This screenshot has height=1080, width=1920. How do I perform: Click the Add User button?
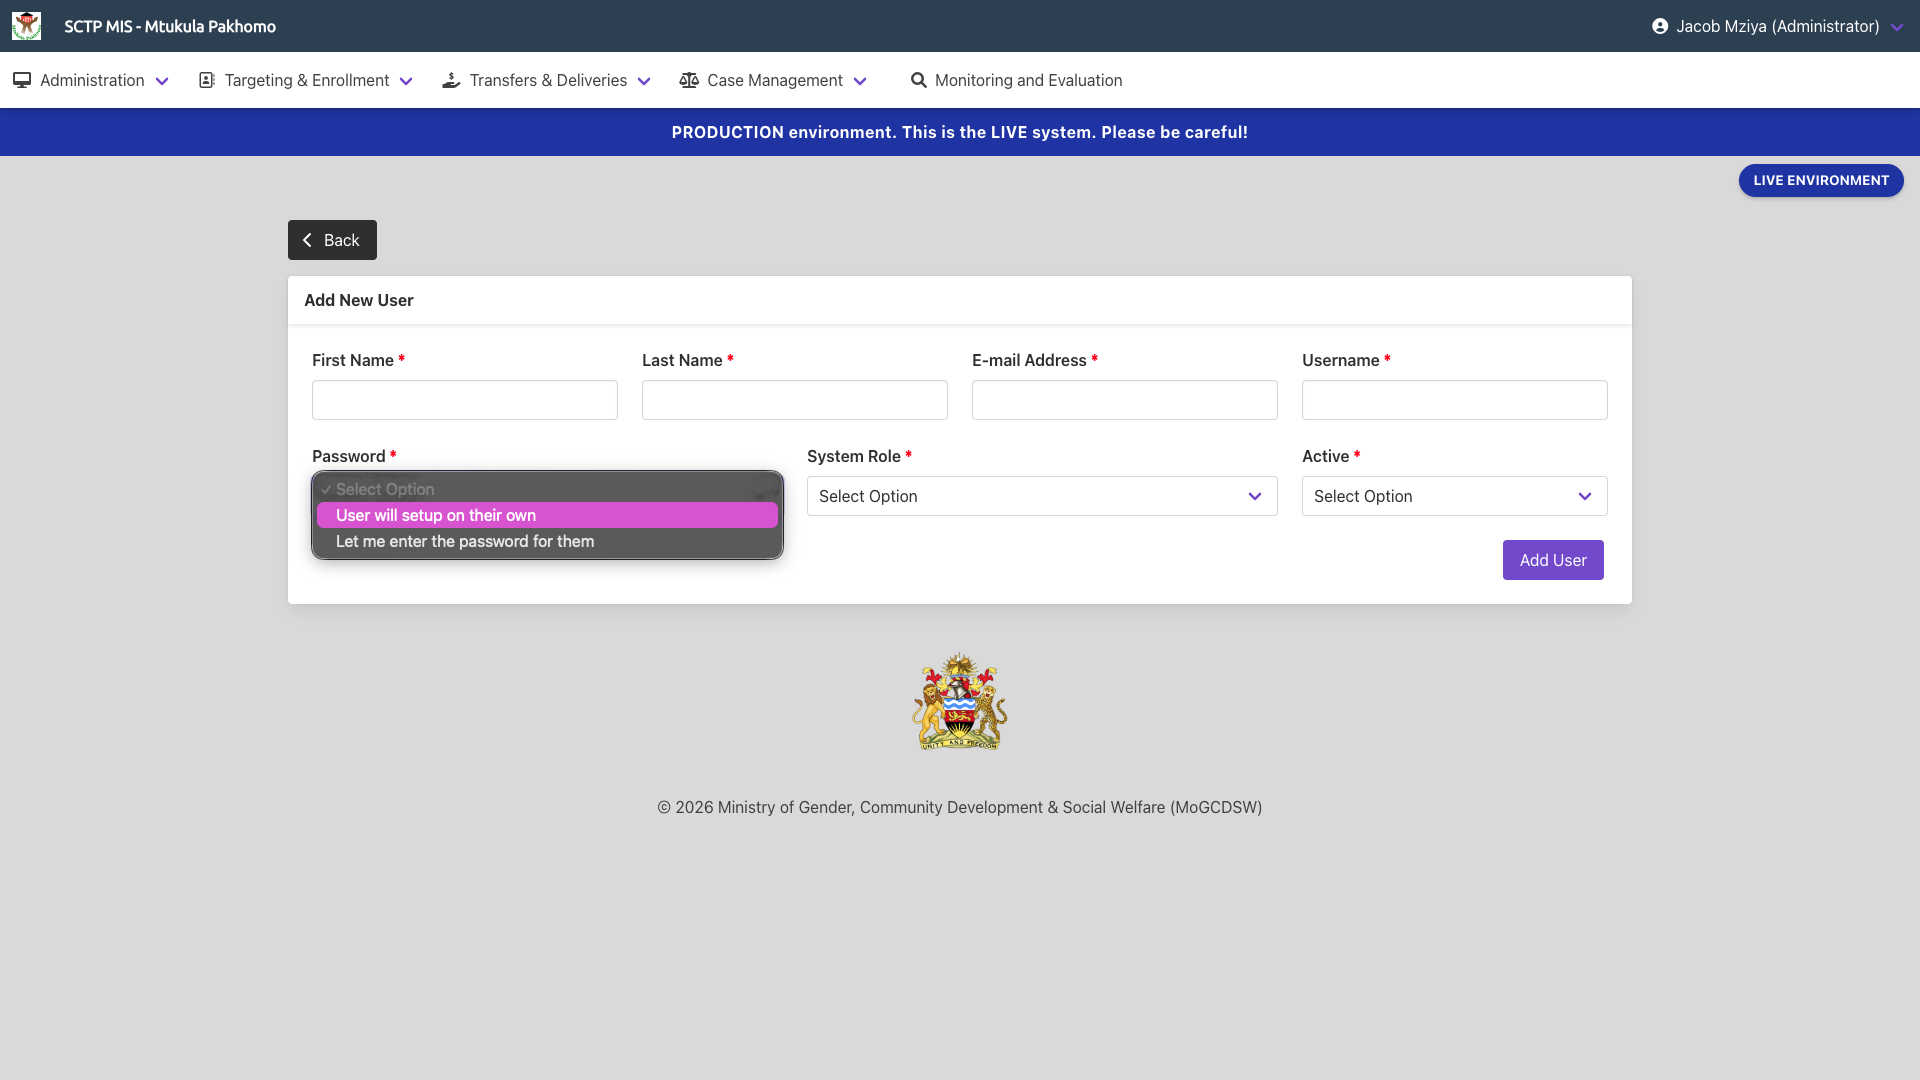tap(1552, 560)
